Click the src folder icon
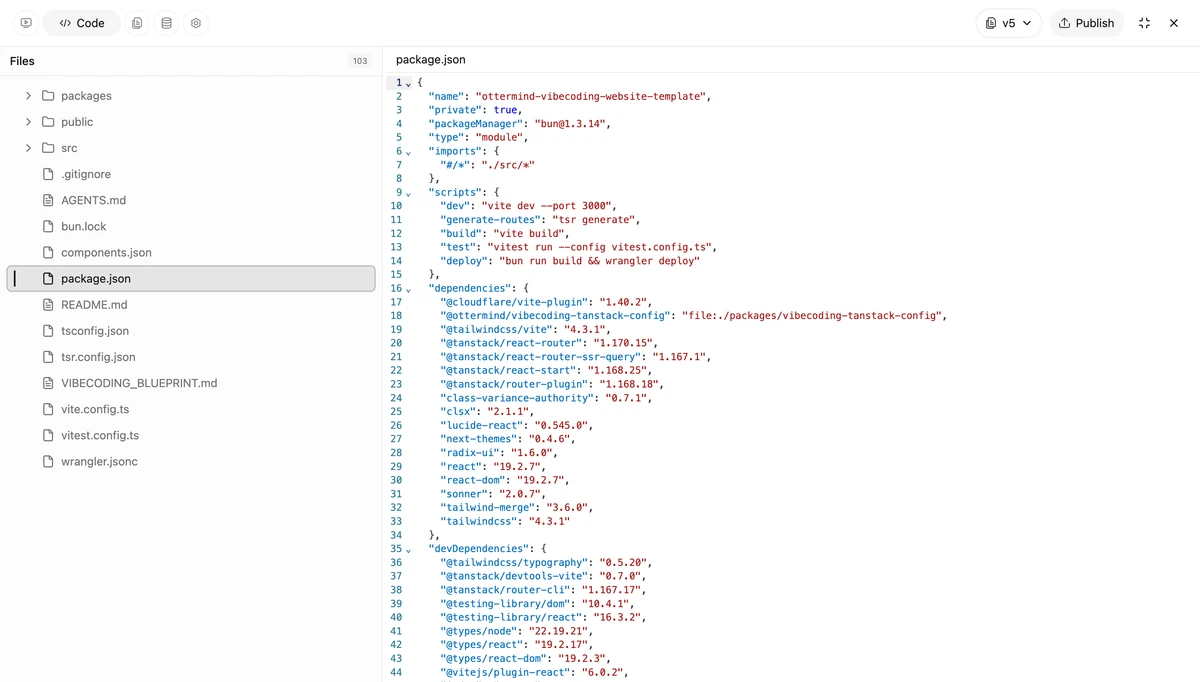 click(x=48, y=148)
